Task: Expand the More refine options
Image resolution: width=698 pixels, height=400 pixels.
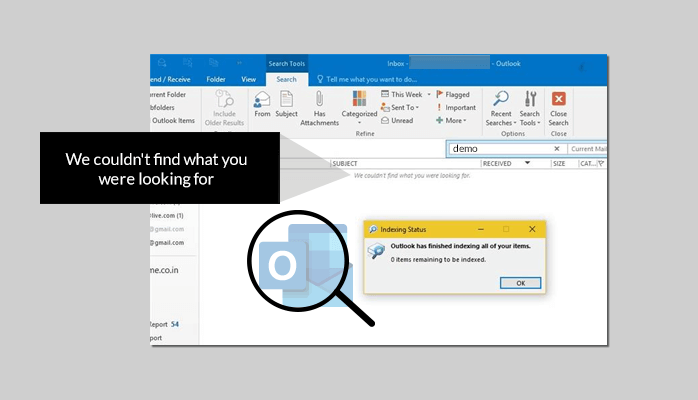Action: (x=451, y=120)
